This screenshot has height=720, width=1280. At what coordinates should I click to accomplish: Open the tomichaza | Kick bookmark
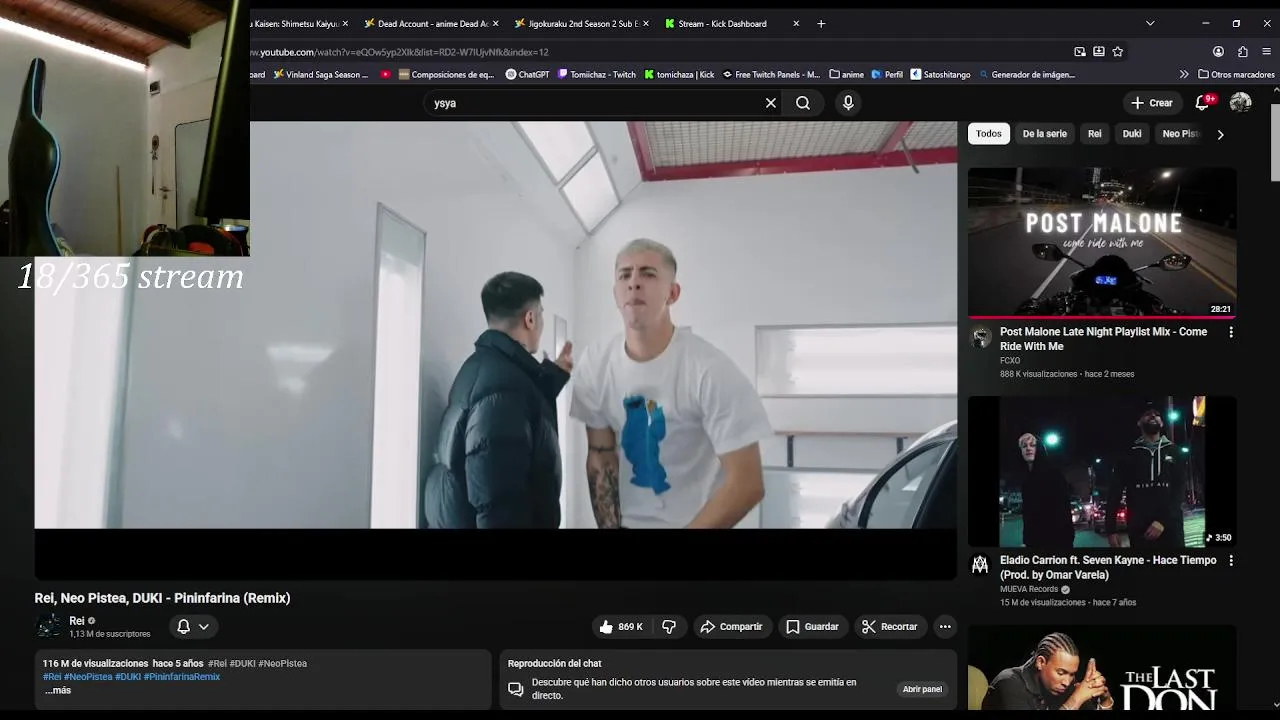(679, 75)
